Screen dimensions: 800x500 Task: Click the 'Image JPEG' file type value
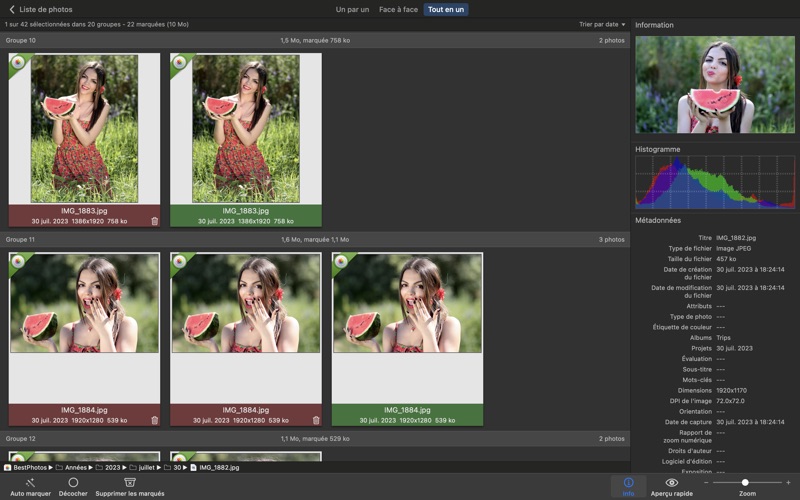click(x=733, y=248)
